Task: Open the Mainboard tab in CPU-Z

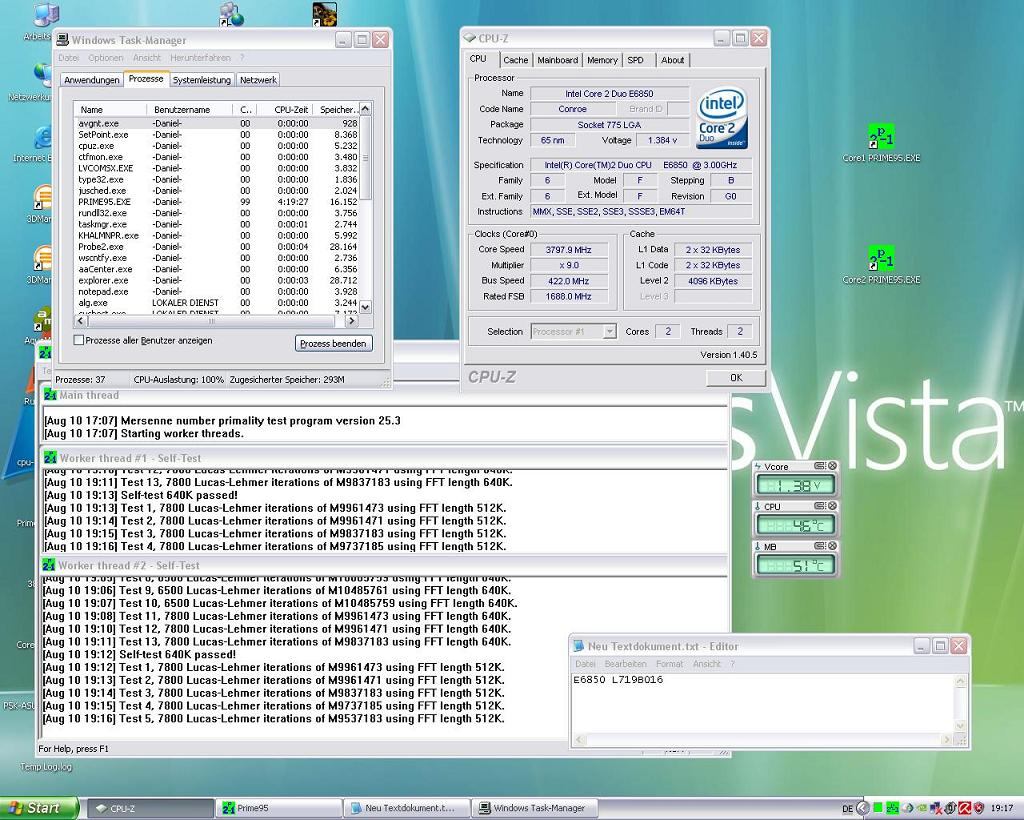Action: click(x=557, y=60)
